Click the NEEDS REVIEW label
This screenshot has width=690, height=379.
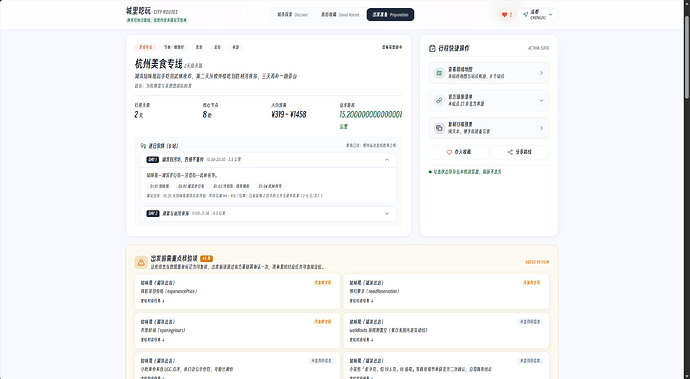pos(537,262)
